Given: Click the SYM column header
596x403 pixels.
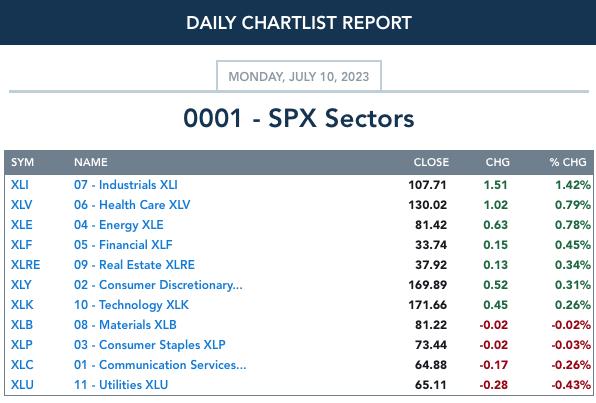Looking at the screenshot, I should point(22,162).
